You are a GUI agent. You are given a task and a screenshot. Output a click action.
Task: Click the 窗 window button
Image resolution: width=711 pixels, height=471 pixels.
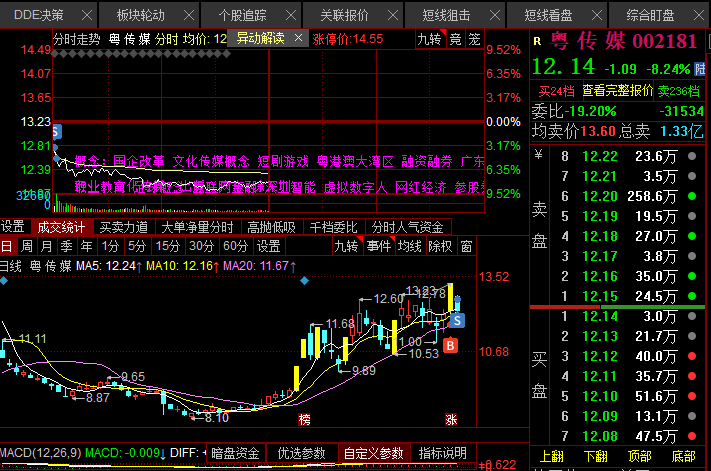pyautogui.click(x=467, y=246)
